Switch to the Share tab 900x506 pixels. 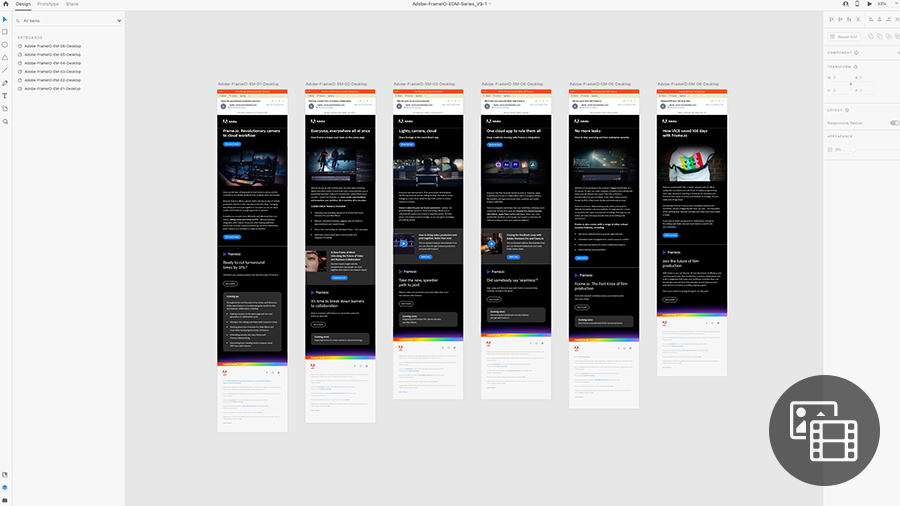pos(72,4)
